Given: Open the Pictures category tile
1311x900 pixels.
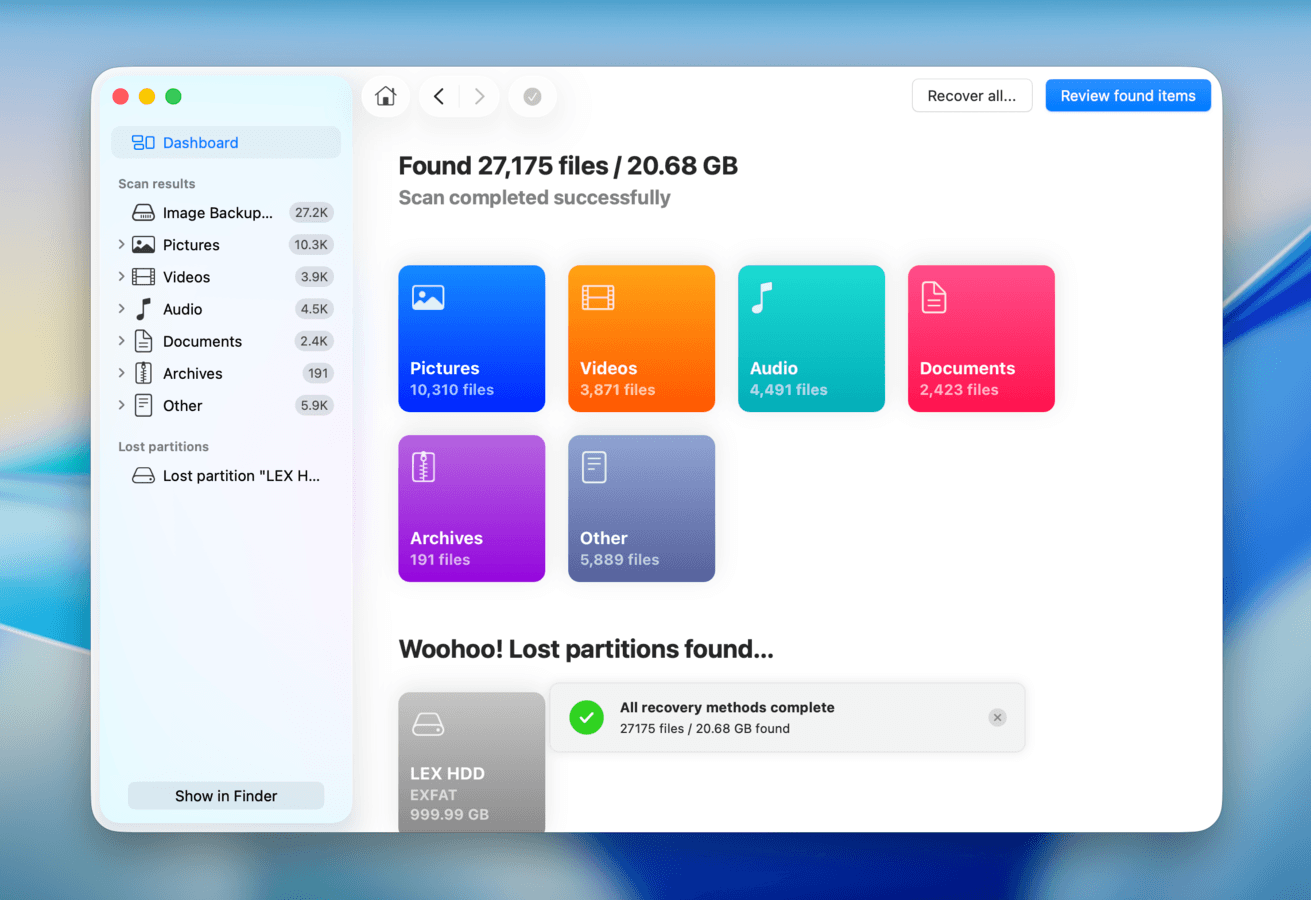Looking at the screenshot, I should pyautogui.click(x=471, y=338).
